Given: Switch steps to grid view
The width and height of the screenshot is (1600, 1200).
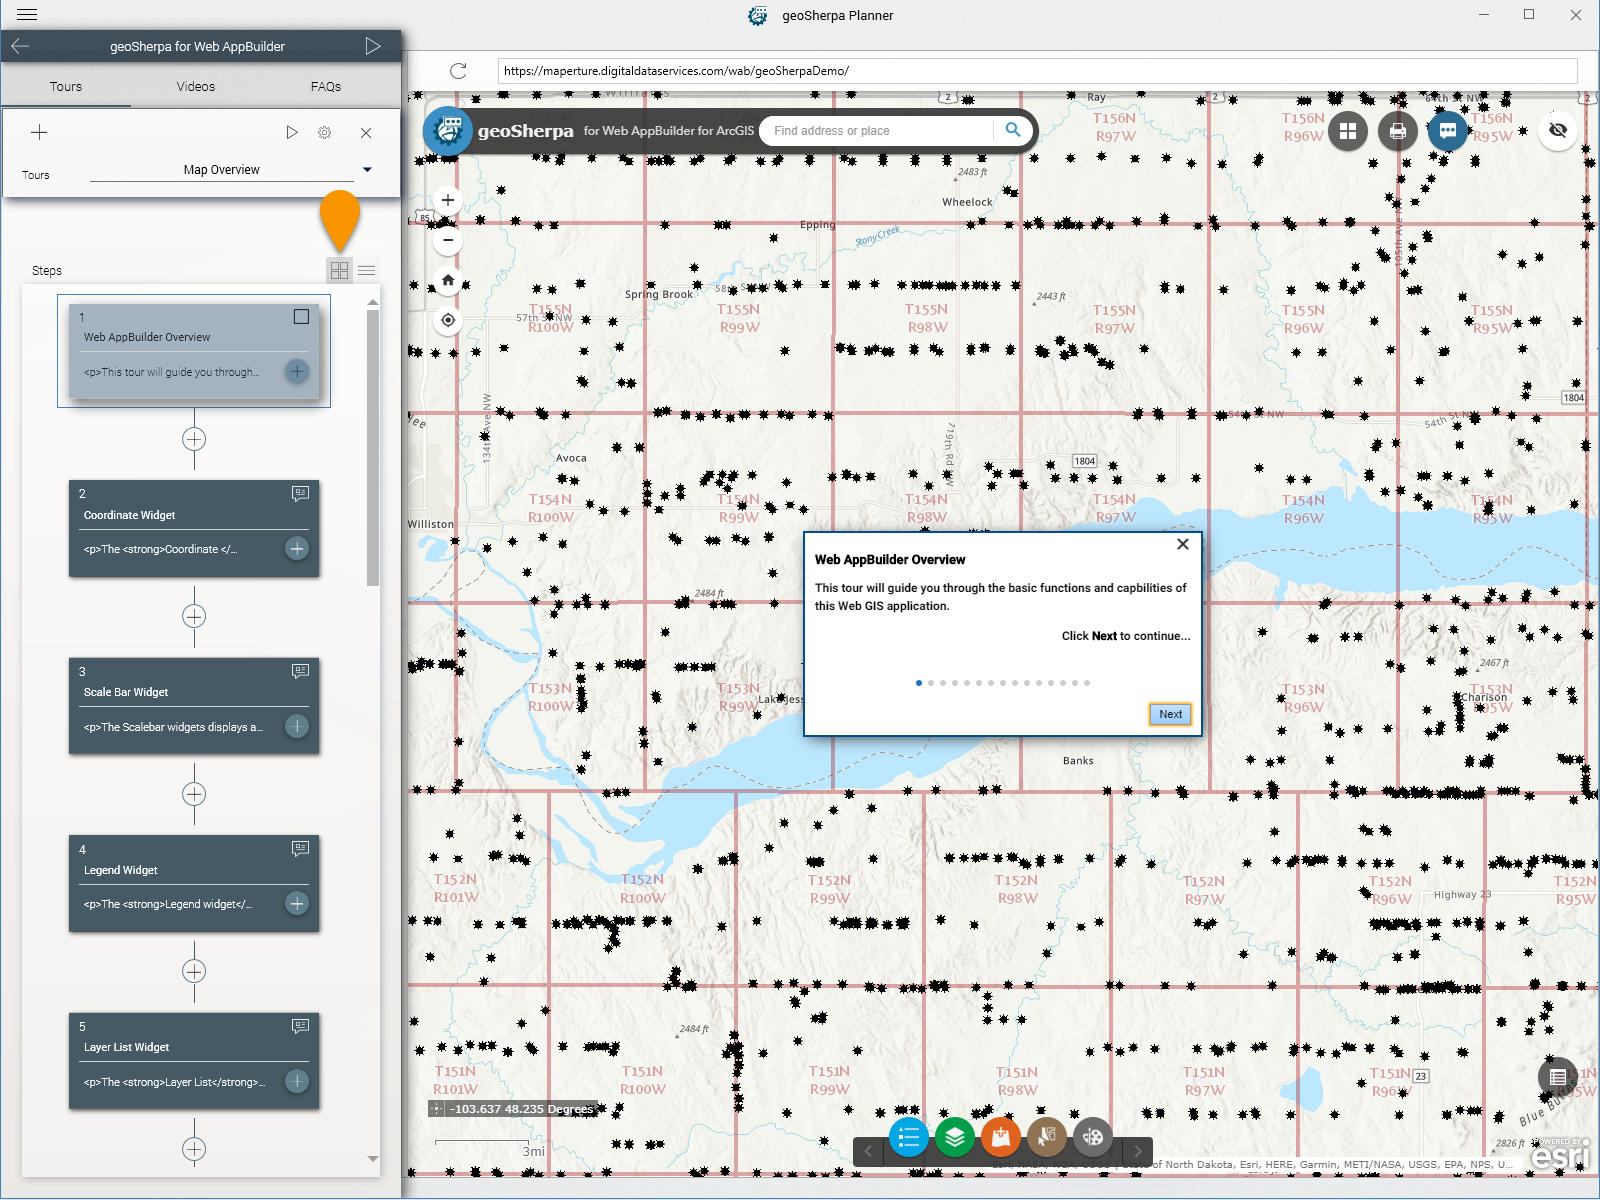Looking at the screenshot, I should [340, 270].
